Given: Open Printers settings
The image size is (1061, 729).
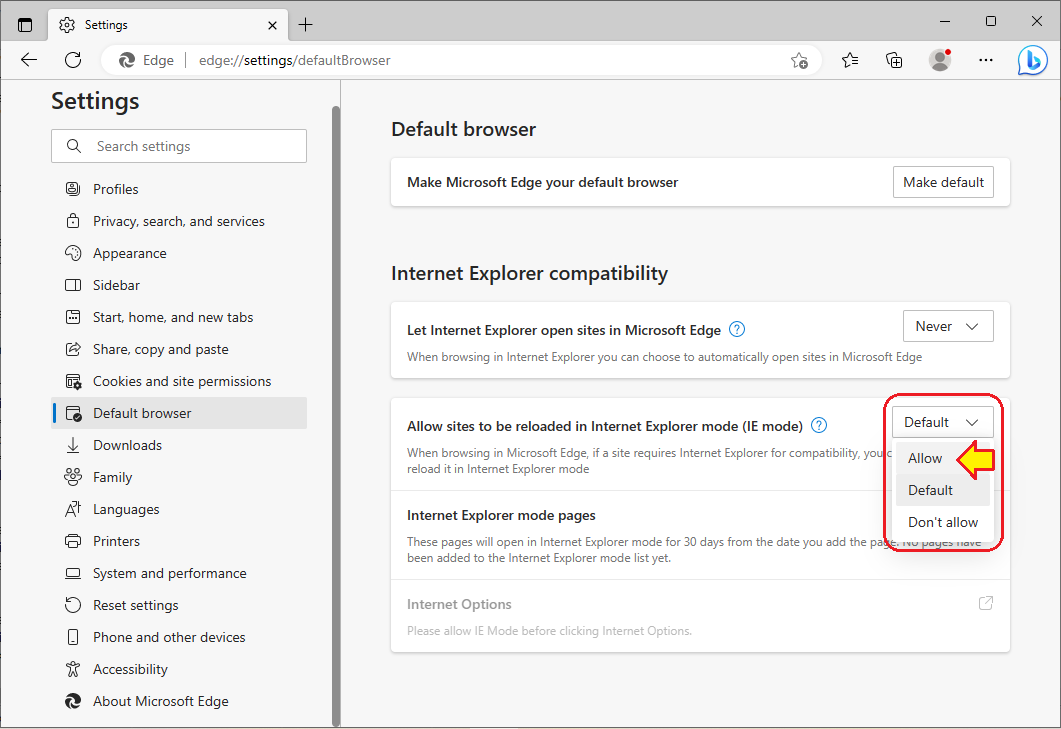Looking at the screenshot, I should [179, 541].
